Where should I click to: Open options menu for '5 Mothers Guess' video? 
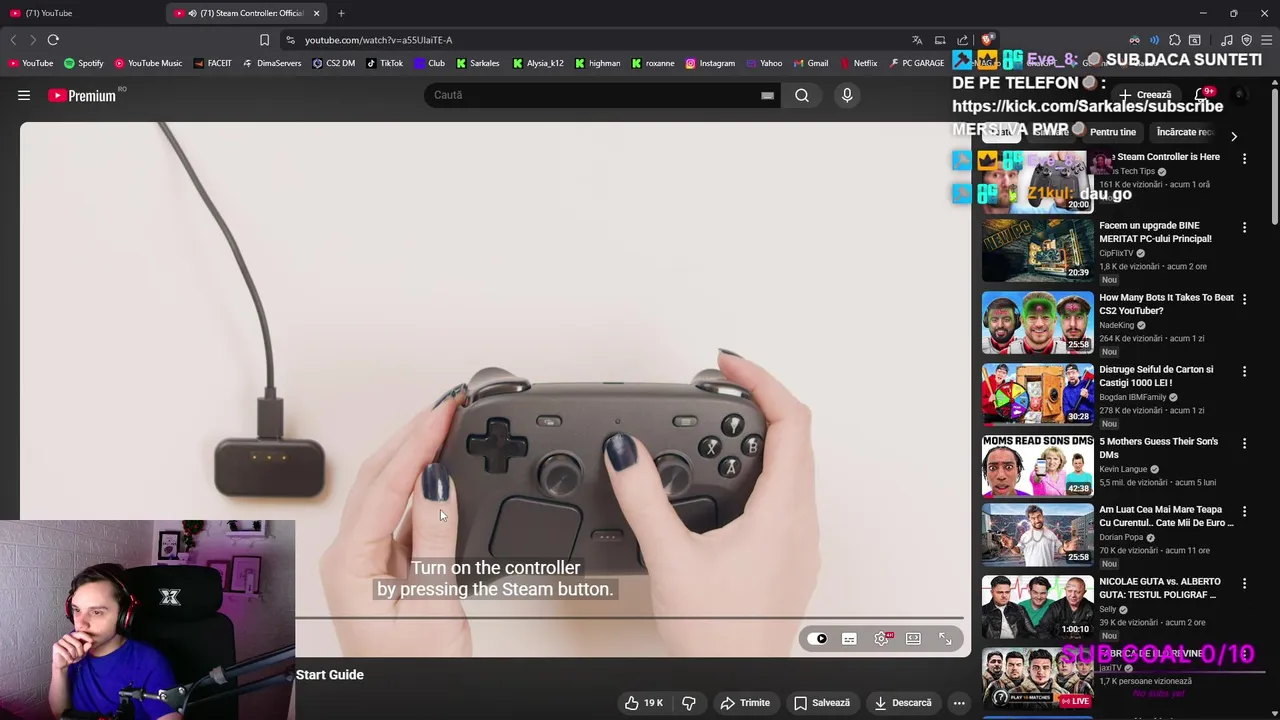pyautogui.click(x=1244, y=443)
